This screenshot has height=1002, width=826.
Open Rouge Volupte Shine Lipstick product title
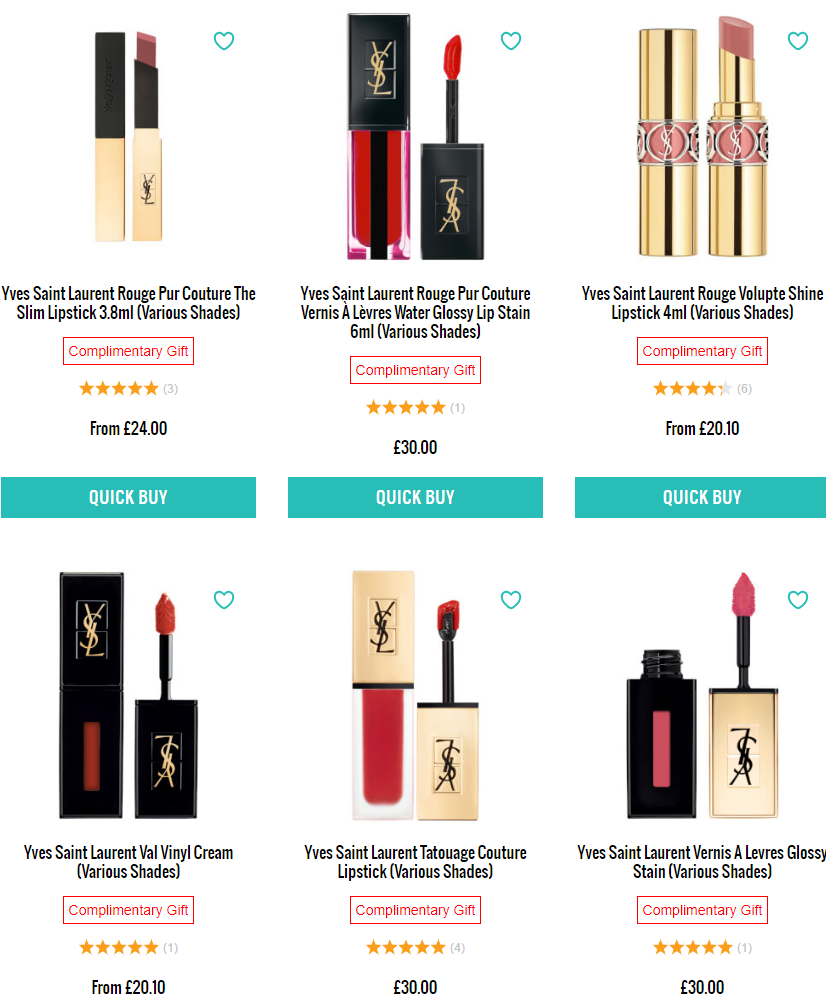[702, 303]
